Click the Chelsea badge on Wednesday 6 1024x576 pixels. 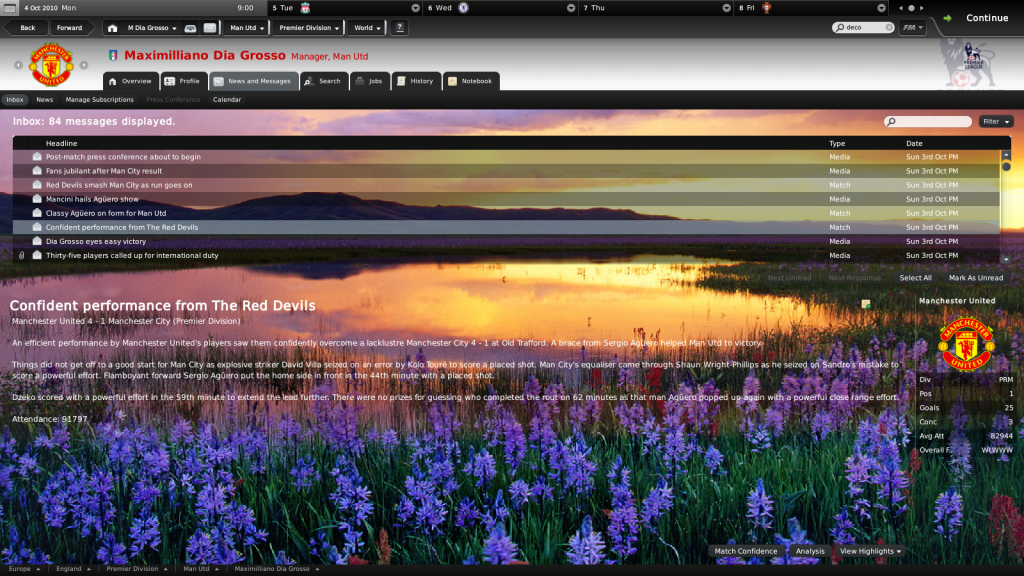click(463, 8)
